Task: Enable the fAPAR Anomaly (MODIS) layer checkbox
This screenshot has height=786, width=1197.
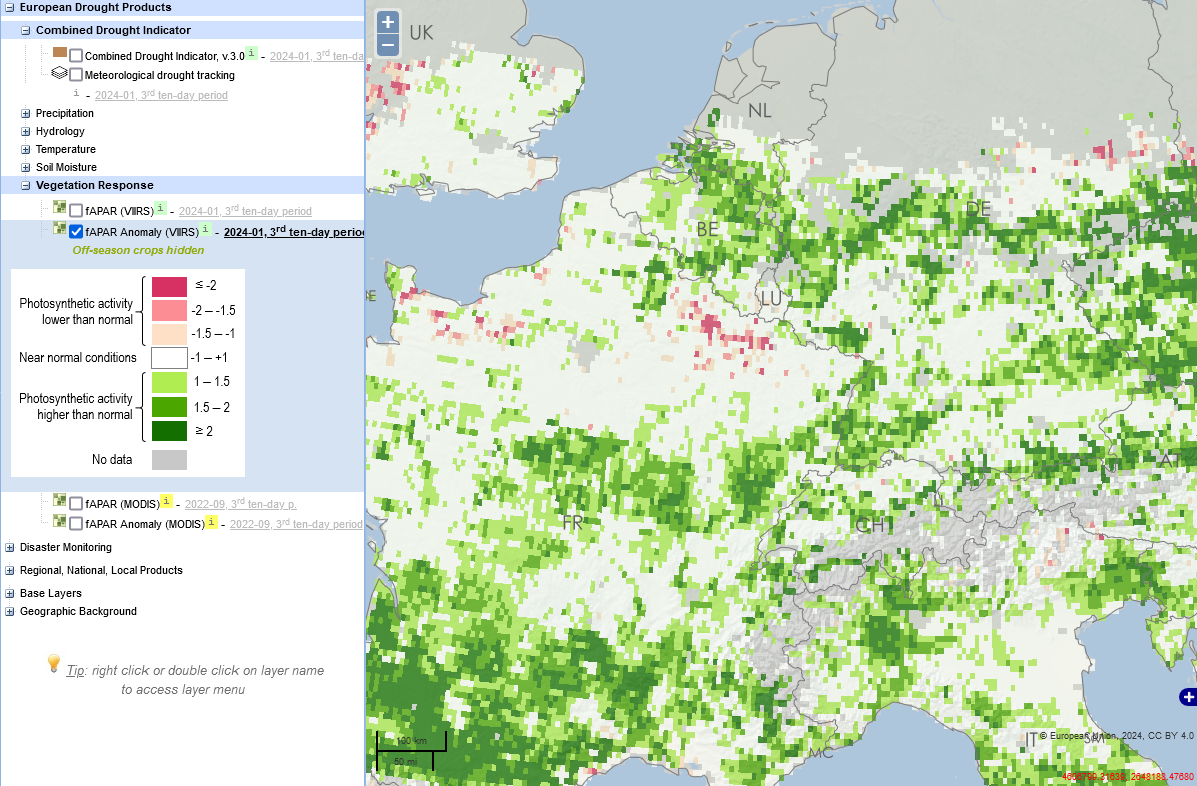Action: (x=76, y=524)
